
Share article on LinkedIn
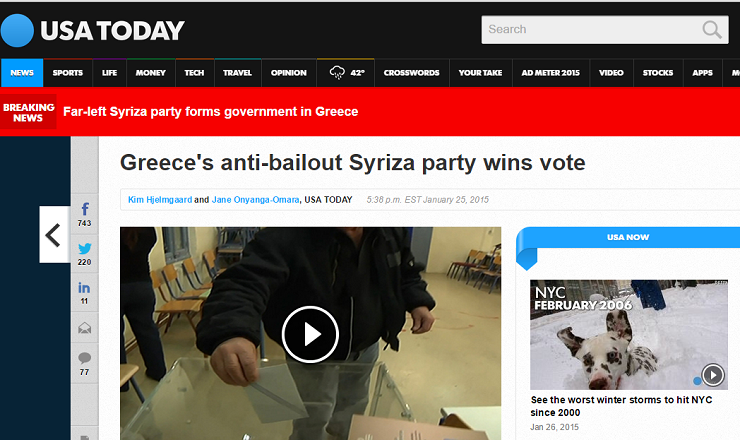pos(84,293)
